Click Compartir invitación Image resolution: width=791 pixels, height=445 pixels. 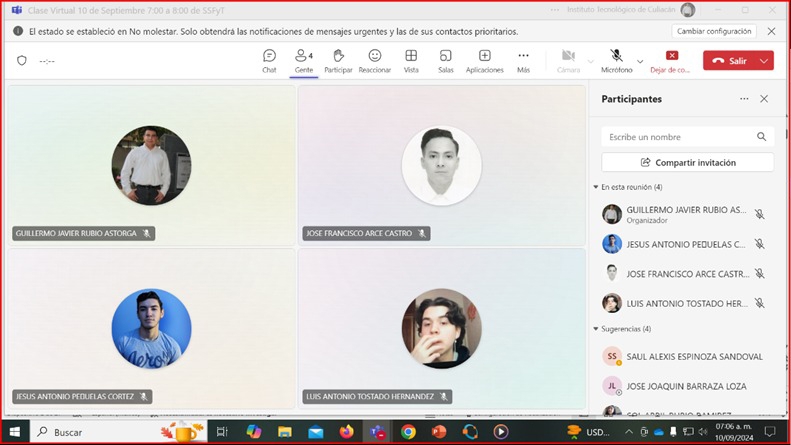688,162
